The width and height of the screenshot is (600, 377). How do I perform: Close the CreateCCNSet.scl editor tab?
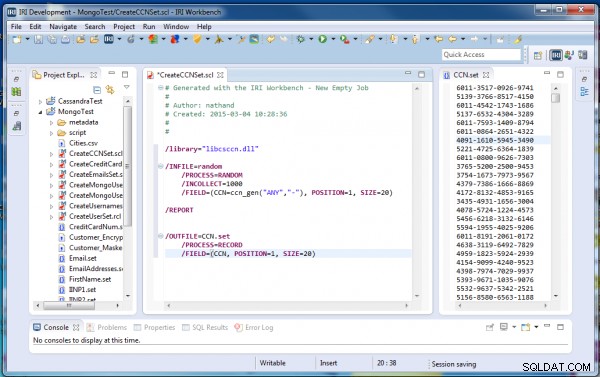click(x=220, y=75)
